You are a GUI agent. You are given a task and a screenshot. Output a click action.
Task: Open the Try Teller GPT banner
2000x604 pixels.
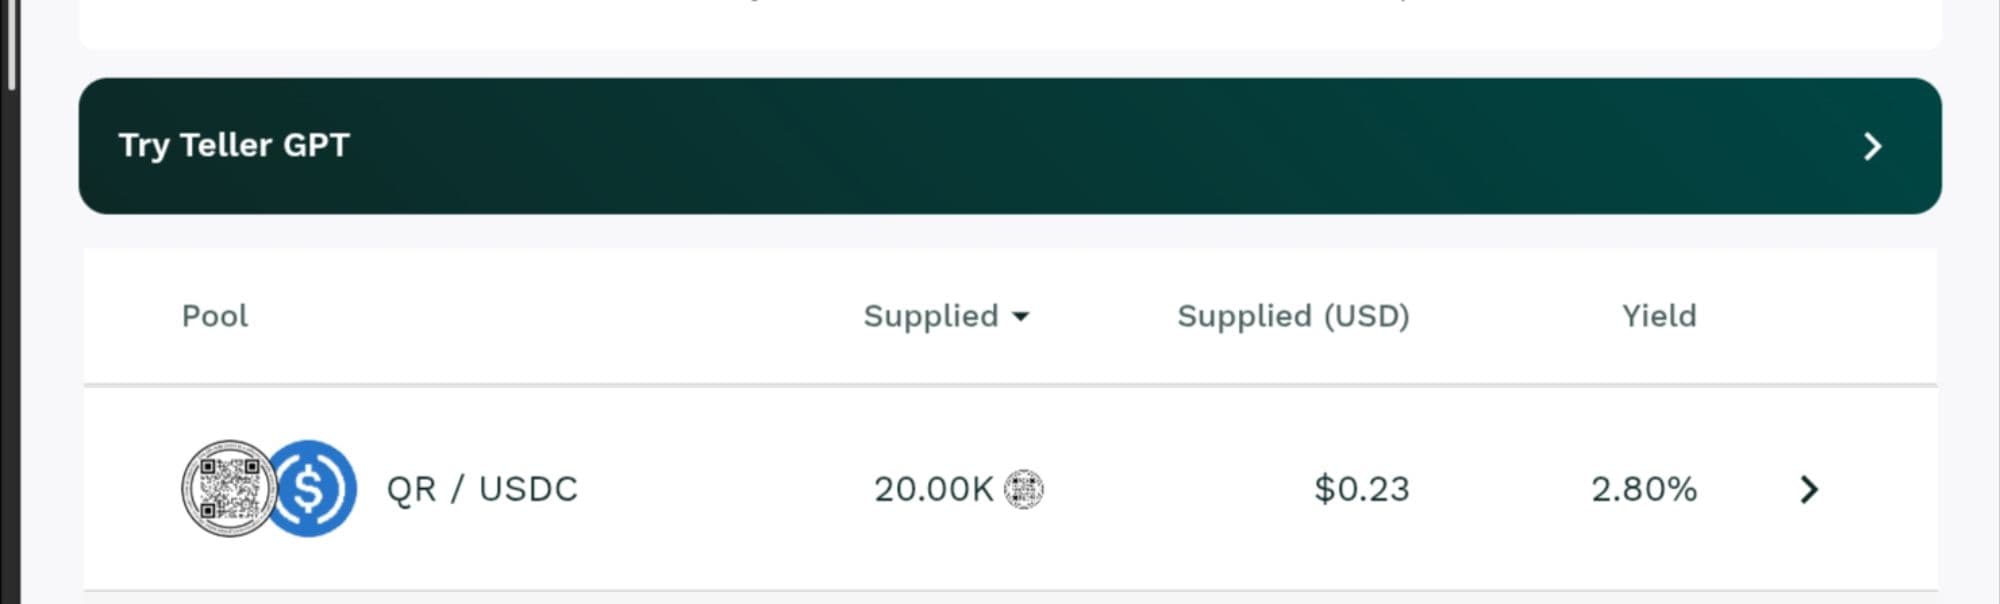click(234, 145)
